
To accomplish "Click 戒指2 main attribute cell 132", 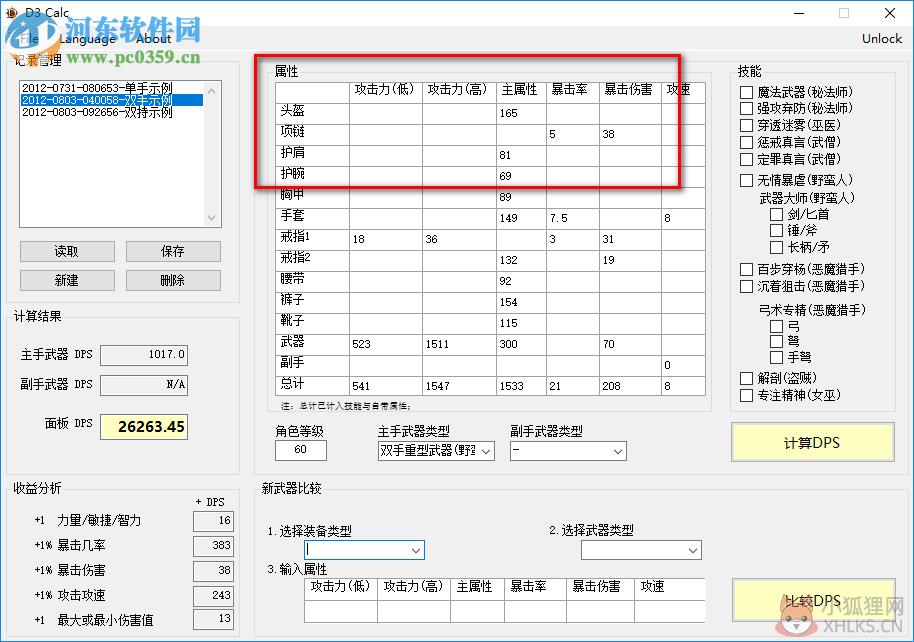I will coord(521,260).
